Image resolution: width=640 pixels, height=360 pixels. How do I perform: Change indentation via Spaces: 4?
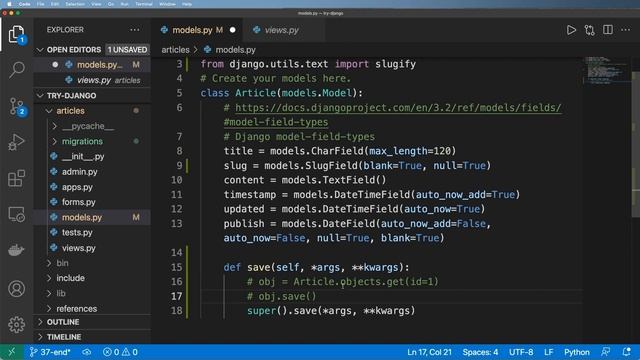pyautogui.click(x=480, y=352)
